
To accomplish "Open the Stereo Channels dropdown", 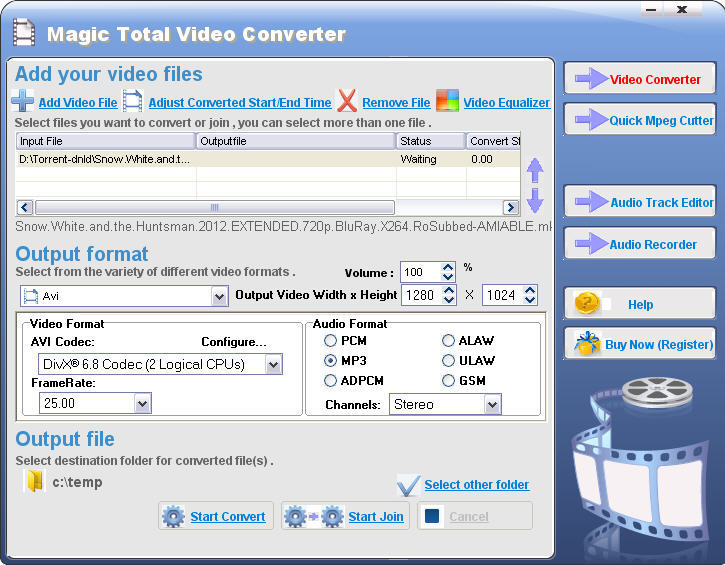I will (x=492, y=405).
